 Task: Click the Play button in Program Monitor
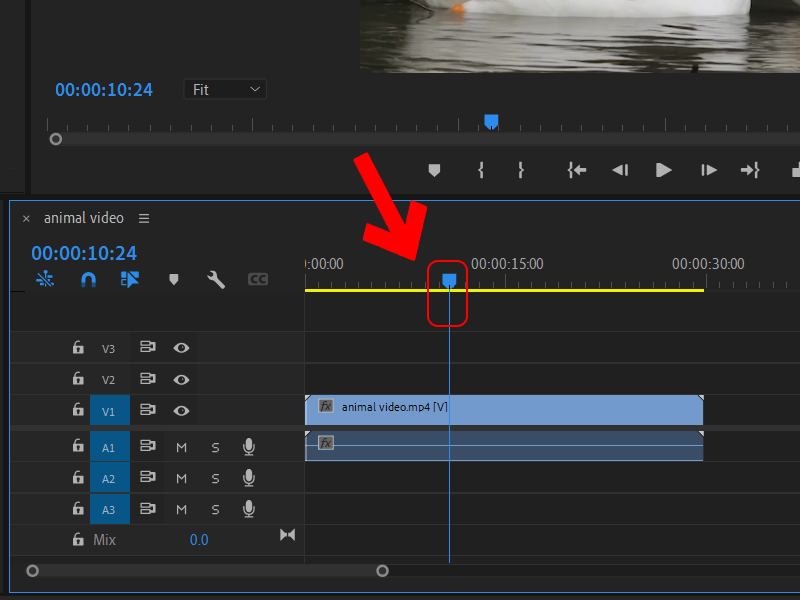[663, 170]
